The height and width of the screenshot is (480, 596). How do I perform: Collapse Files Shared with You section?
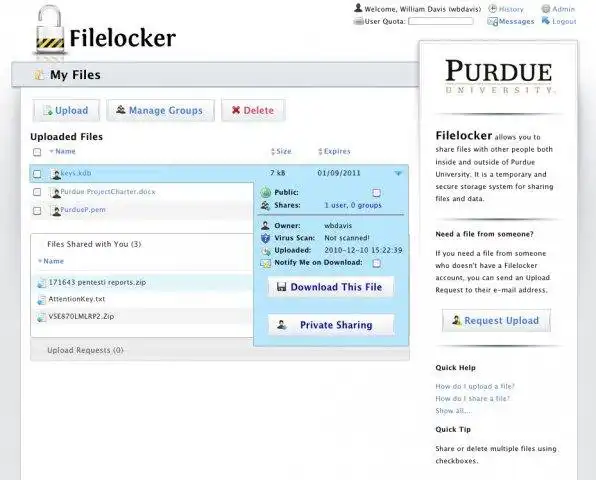94,244
